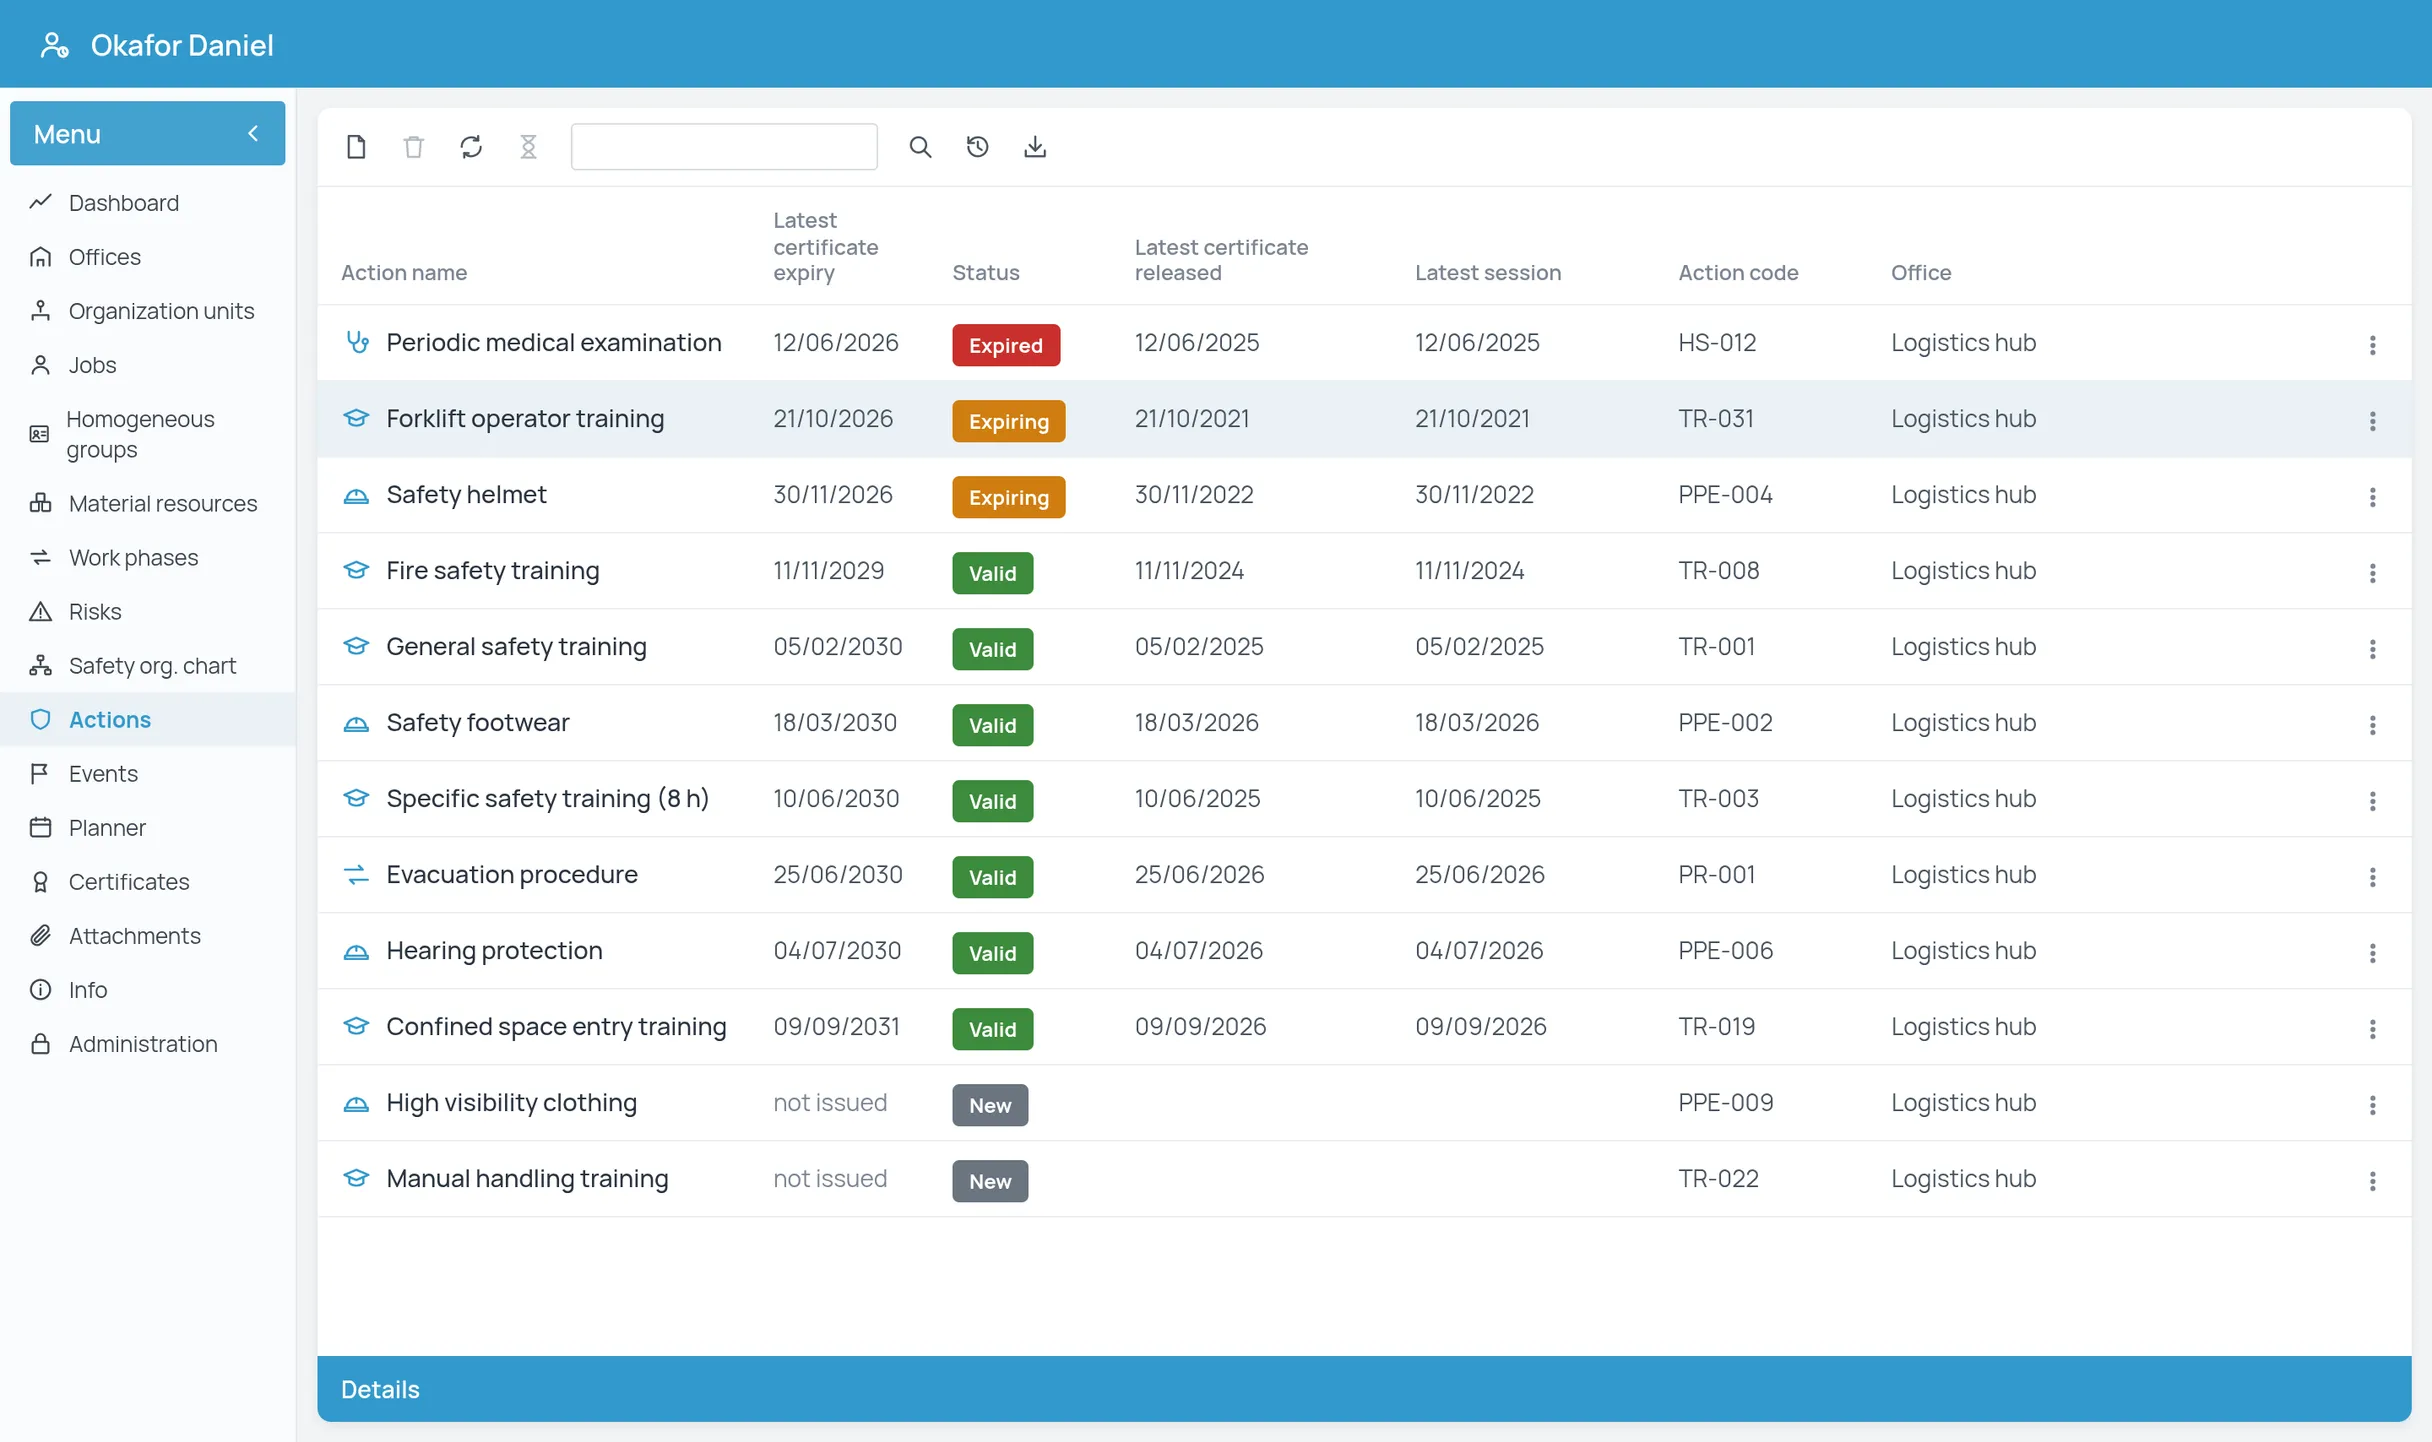Screen dimensions: 2432x1442
Task: Open row menu for High visibility clothing
Action: click(2372, 1105)
